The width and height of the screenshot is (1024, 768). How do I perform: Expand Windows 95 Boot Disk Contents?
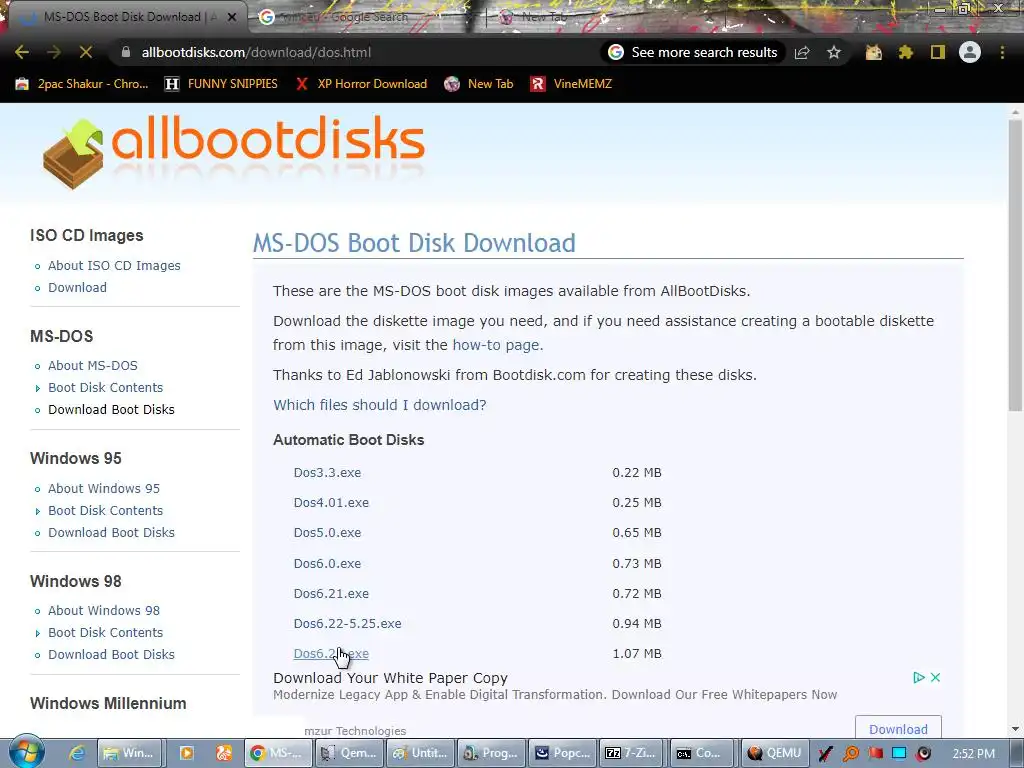click(105, 510)
